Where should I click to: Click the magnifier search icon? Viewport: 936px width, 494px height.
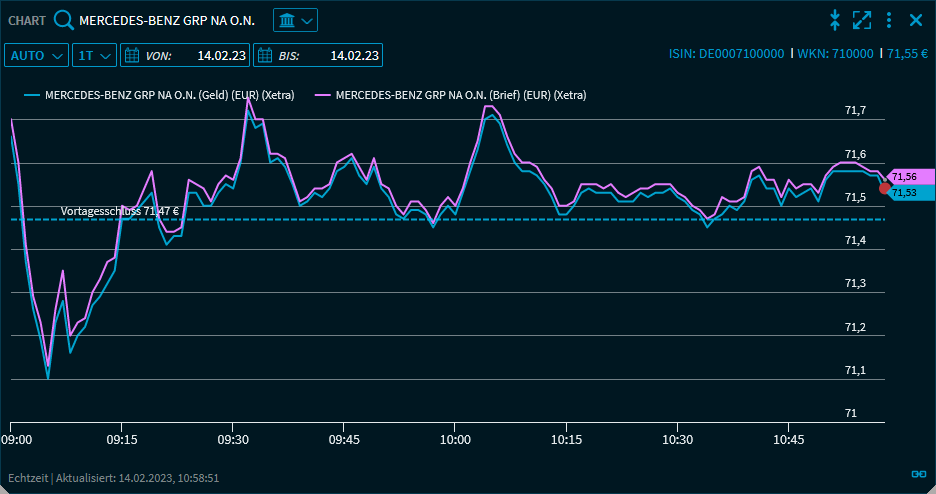[64, 20]
